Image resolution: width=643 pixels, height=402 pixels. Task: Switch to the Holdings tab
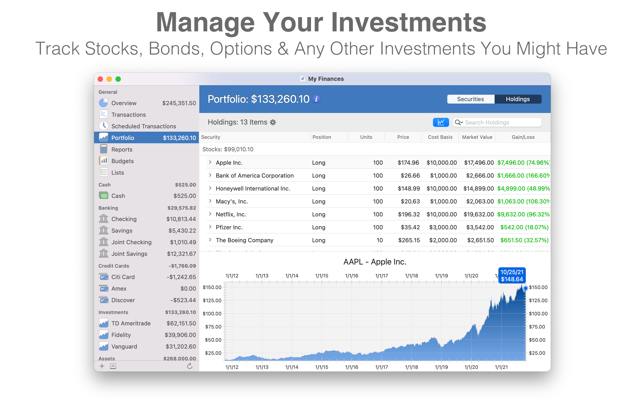click(x=518, y=99)
